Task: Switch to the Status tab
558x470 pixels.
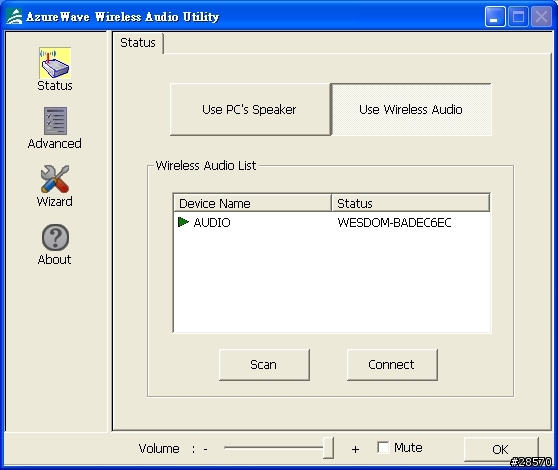Action: (x=138, y=43)
